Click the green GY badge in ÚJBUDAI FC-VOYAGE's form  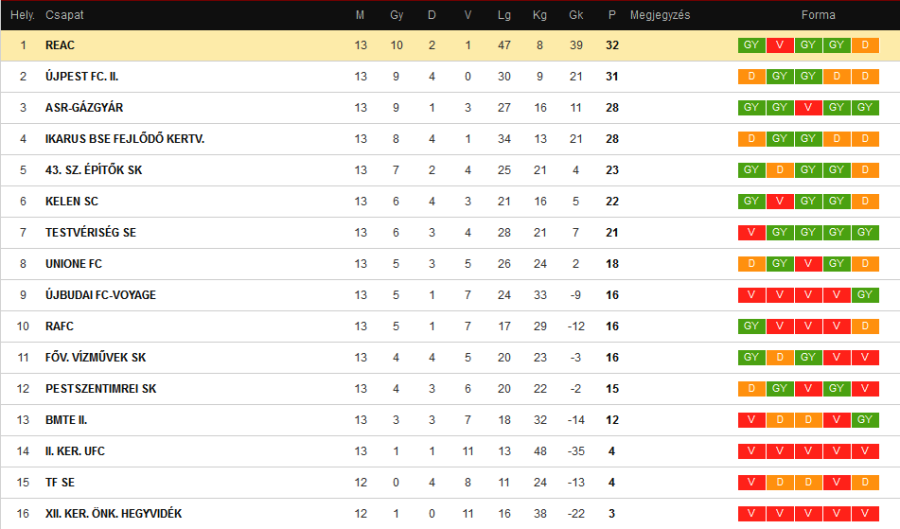pos(865,295)
